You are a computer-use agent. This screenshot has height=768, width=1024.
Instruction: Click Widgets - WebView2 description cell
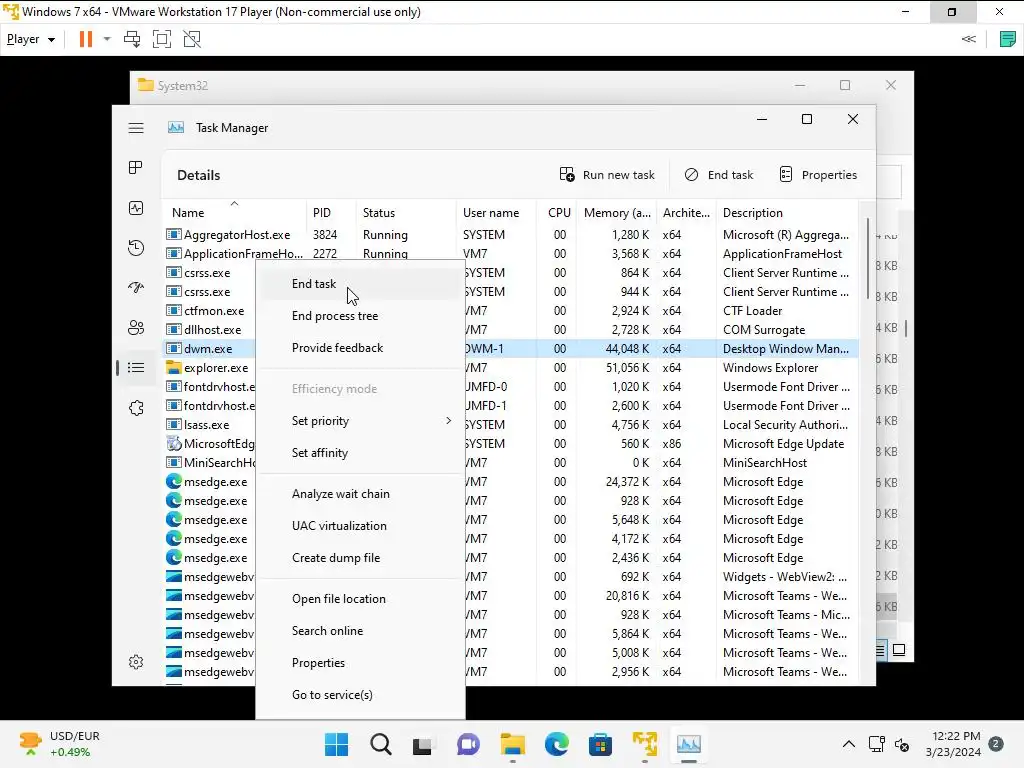coord(785,577)
